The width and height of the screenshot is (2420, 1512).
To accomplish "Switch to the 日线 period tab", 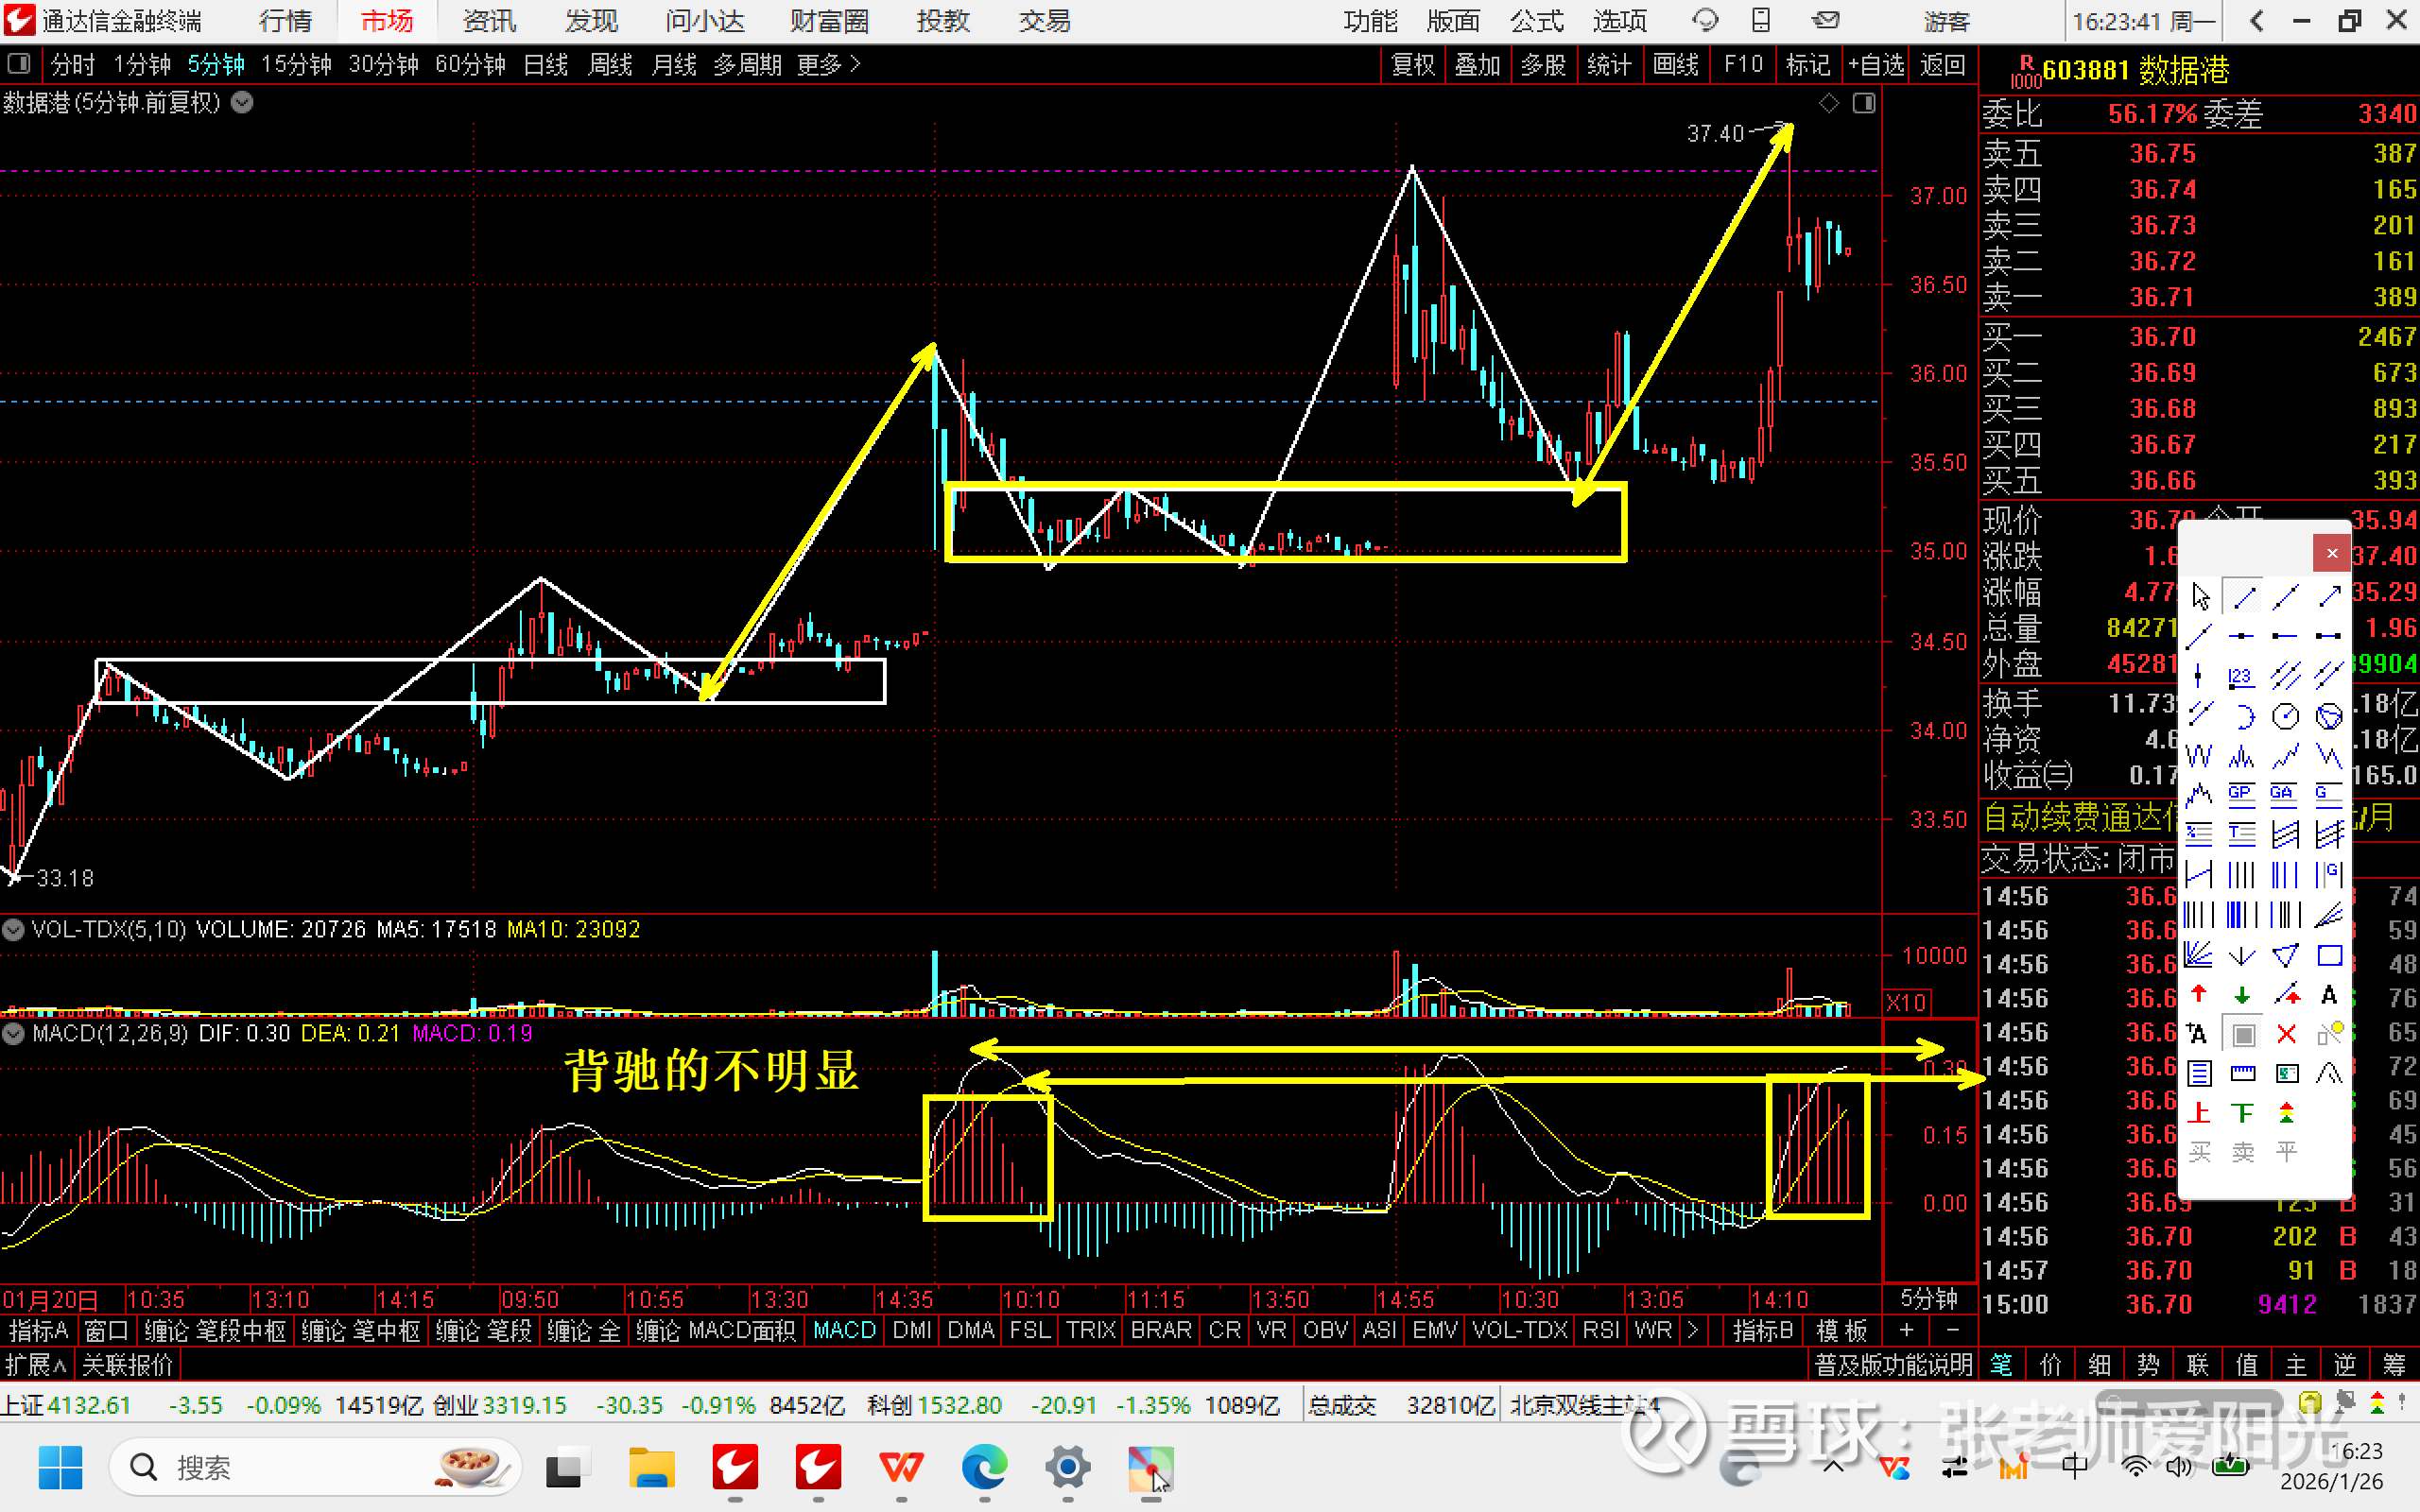I will coord(546,65).
